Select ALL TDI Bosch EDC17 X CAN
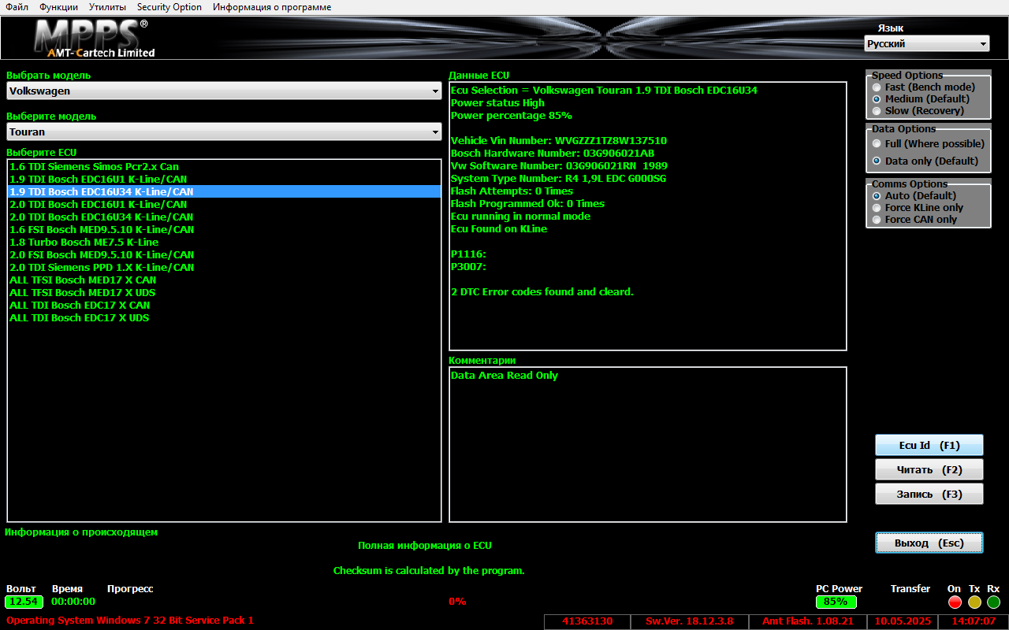 (x=224, y=306)
